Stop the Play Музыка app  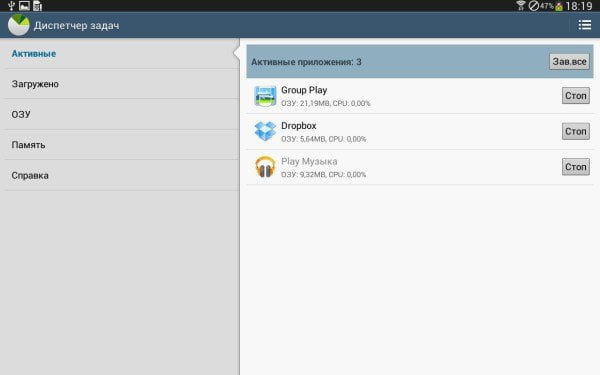576,167
